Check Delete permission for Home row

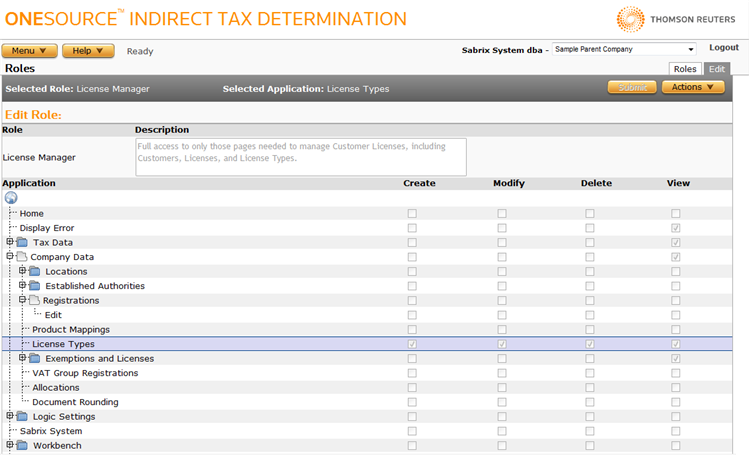click(590, 213)
